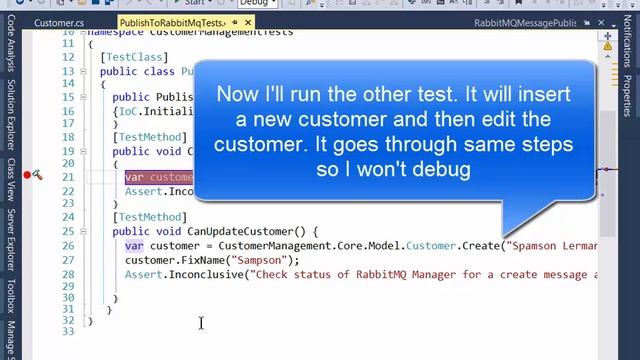The width and height of the screenshot is (640, 360).
Task: Click the CanUpdateCustomer method name
Action: click(x=240, y=231)
